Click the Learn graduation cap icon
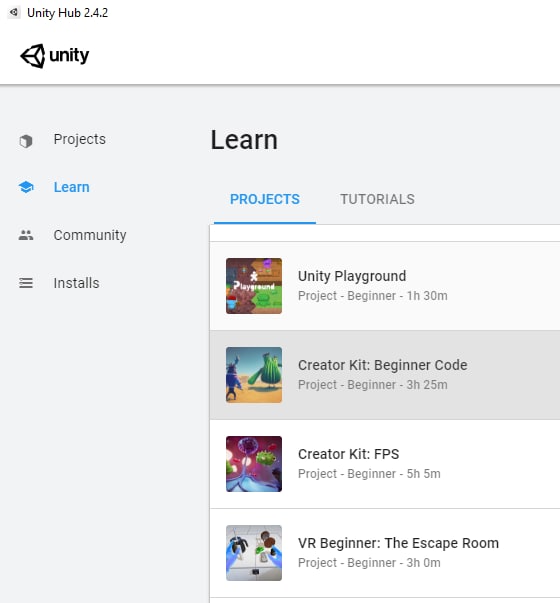Viewport: 560px width, 603px height. tap(26, 187)
